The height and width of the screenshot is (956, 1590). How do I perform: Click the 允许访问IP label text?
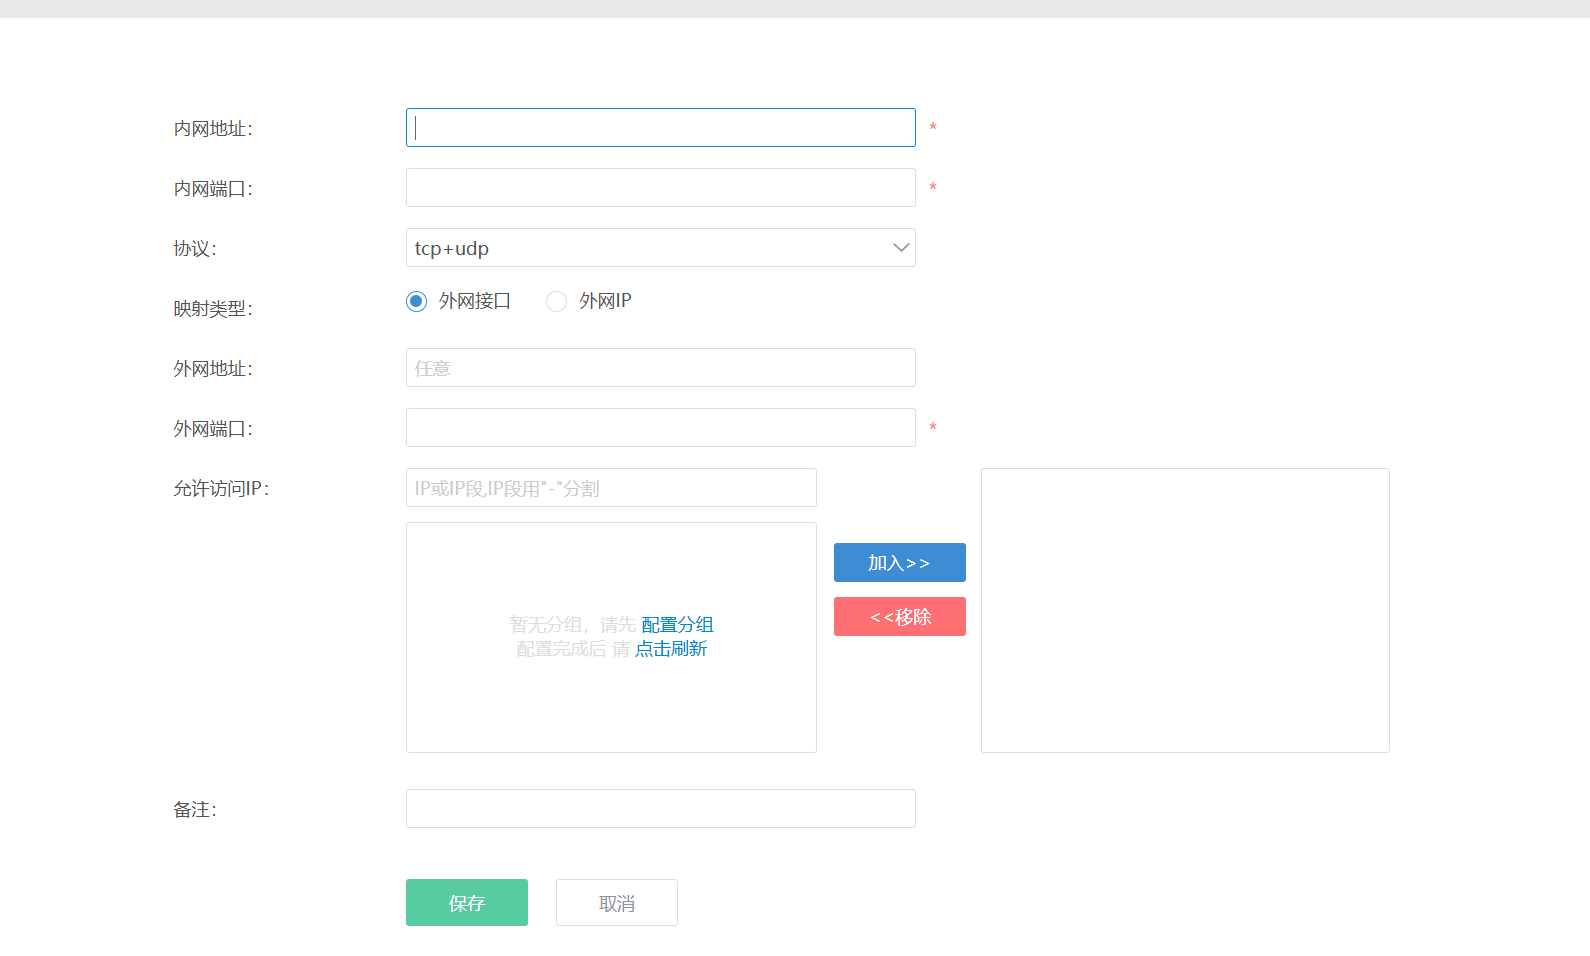pyautogui.click(x=221, y=489)
